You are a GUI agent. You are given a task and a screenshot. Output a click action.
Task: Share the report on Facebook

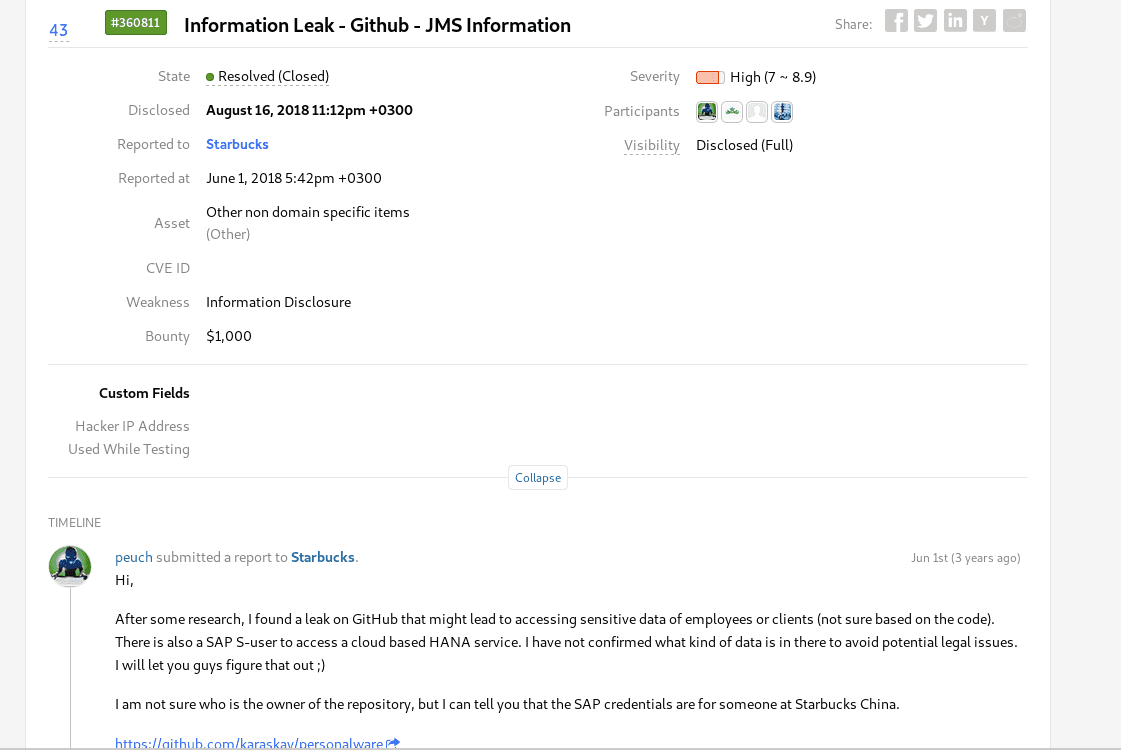tap(895, 20)
